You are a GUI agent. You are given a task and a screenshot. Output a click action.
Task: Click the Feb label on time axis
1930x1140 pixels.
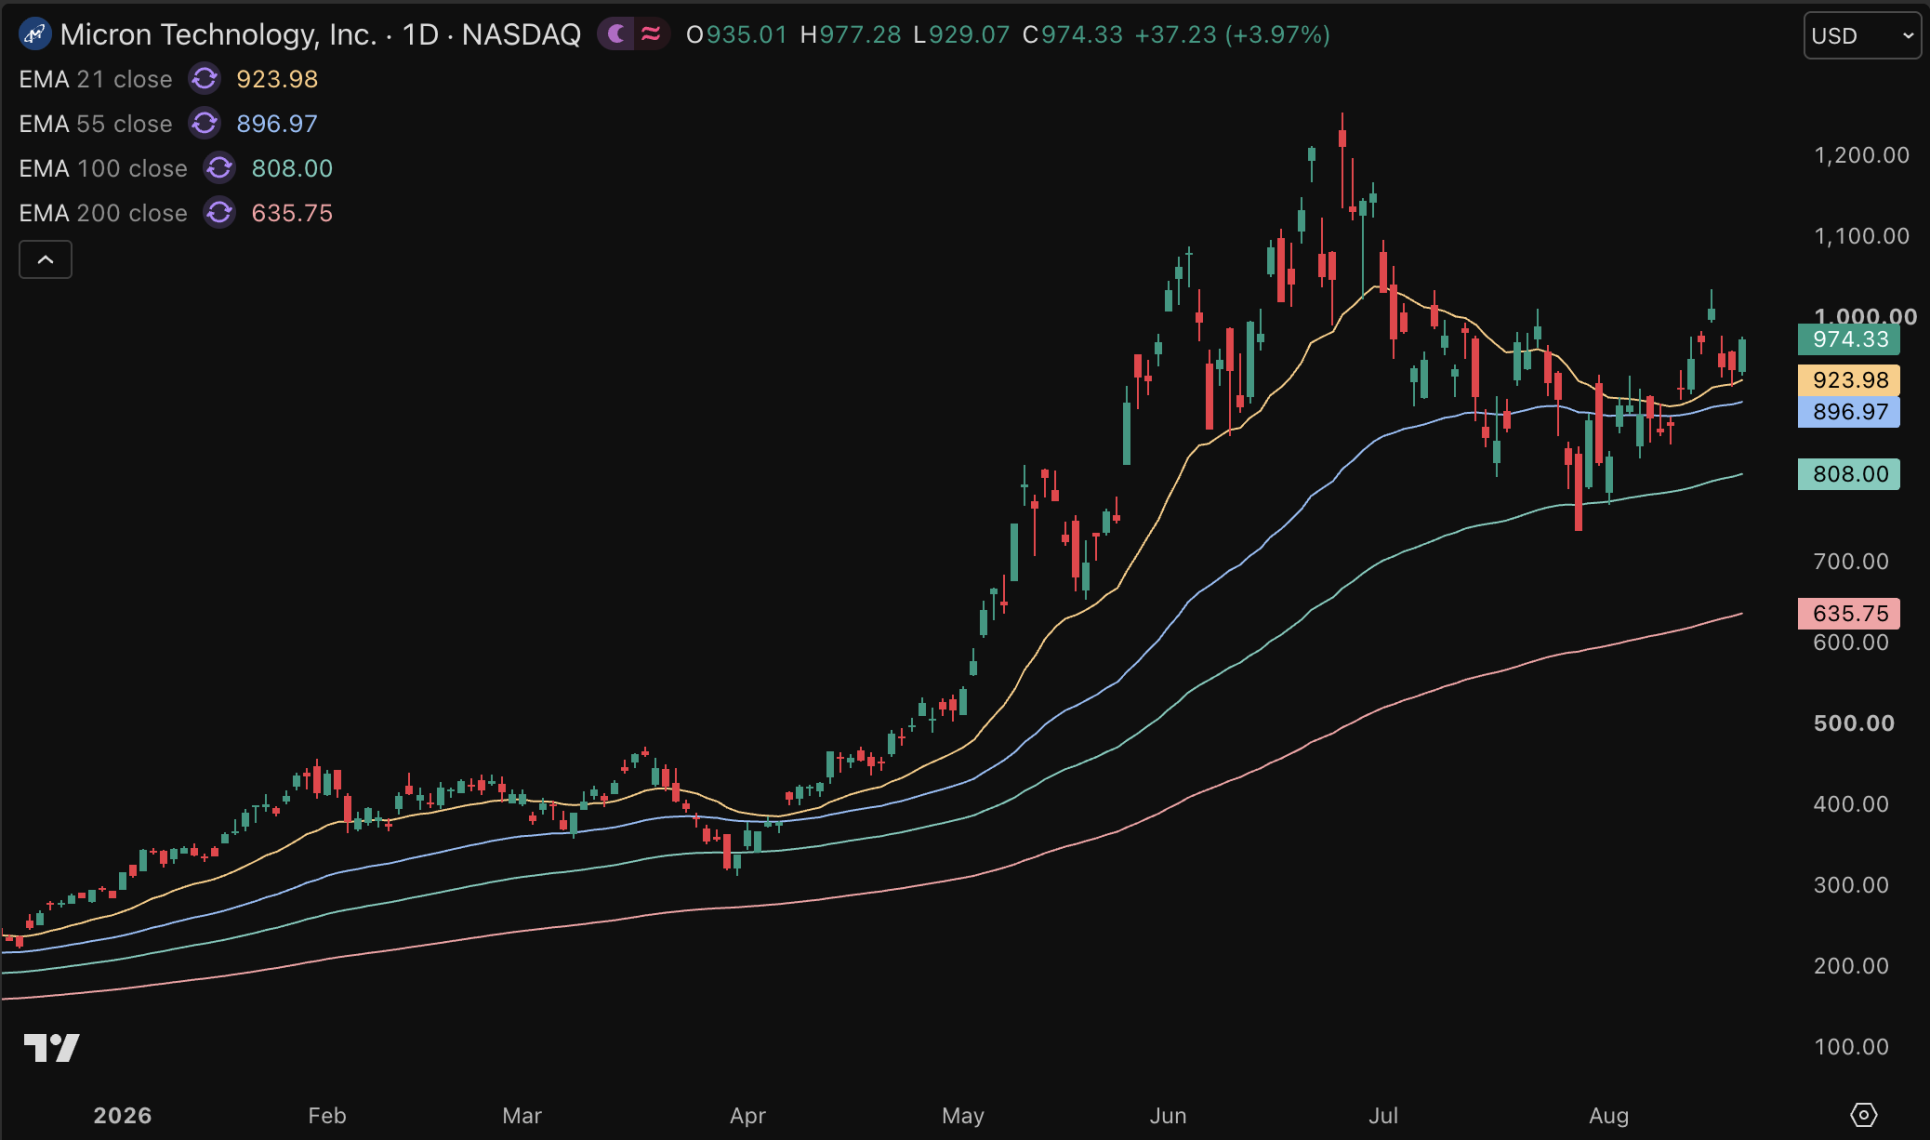tap(327, 1116)
